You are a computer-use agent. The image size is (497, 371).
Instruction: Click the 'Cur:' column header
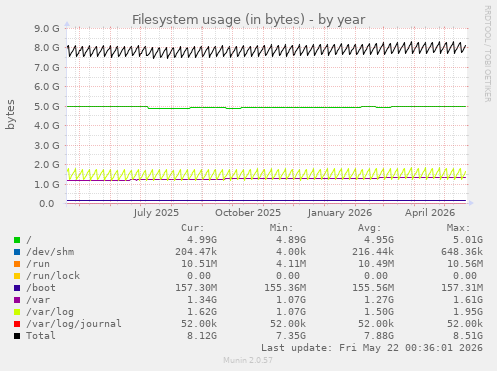(193, 228)
